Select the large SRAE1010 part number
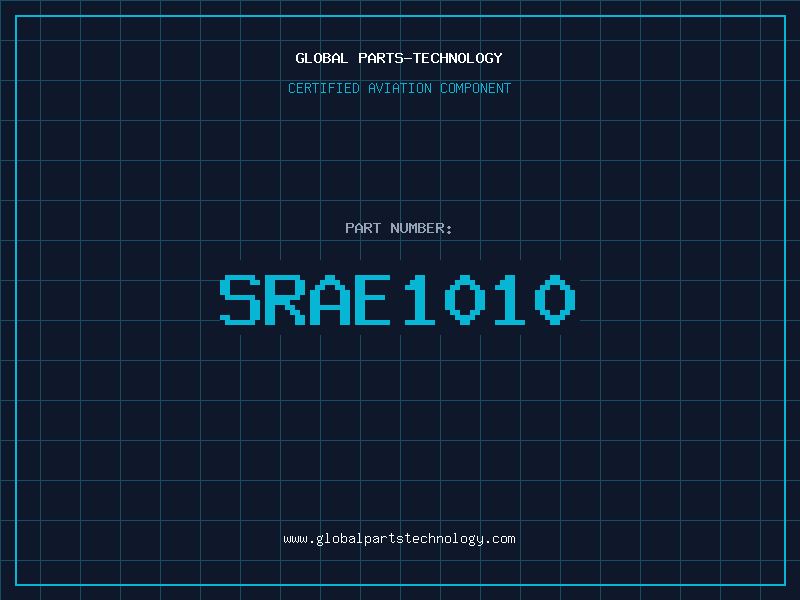The height and width of the screenshot is (600, 800). pos(399,300)
